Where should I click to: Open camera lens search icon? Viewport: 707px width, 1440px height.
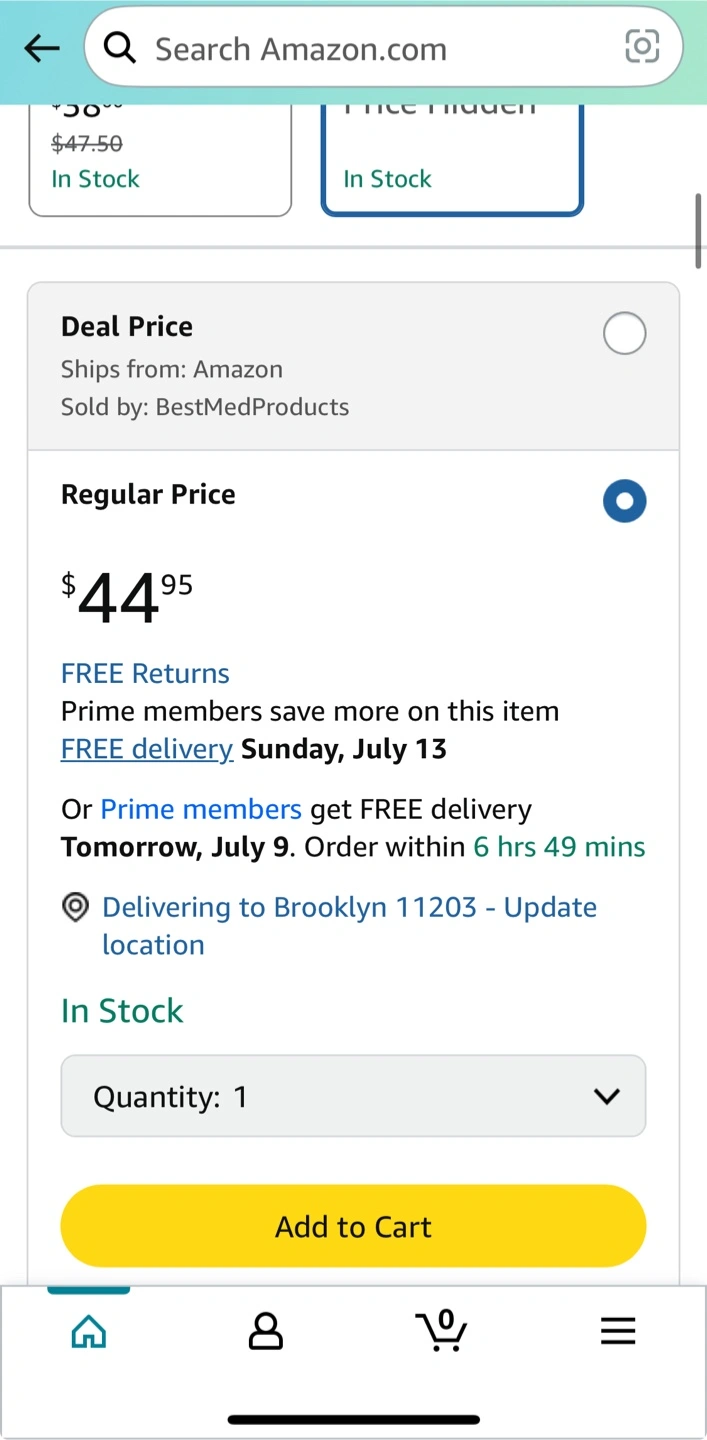642,46
